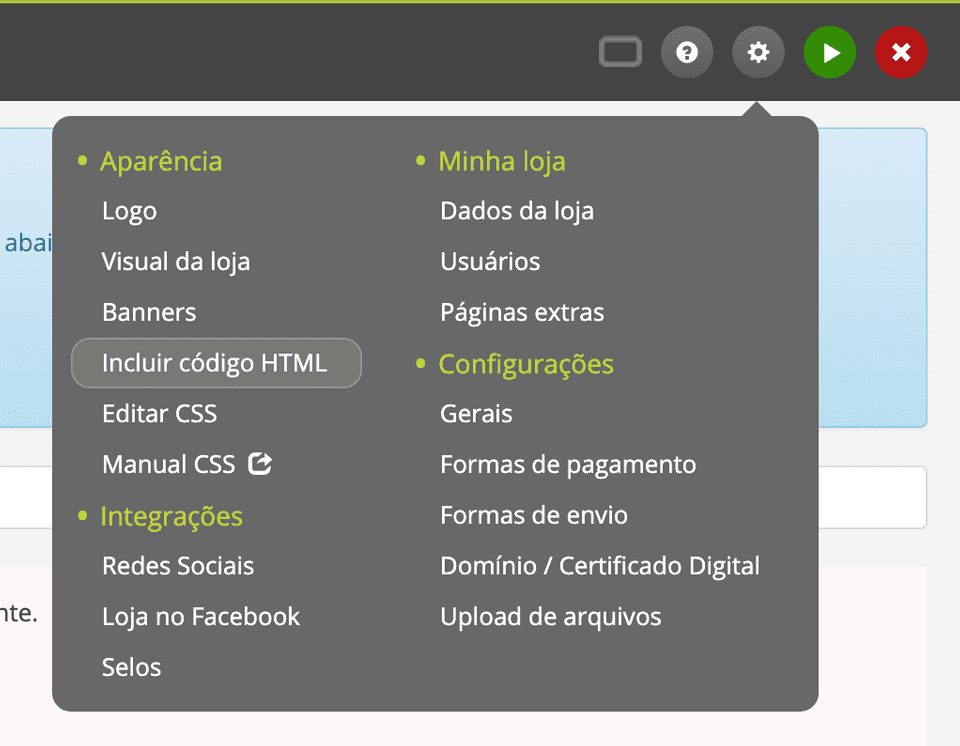Open Selos configuration

pyautogui.click(x=131, y=667)
